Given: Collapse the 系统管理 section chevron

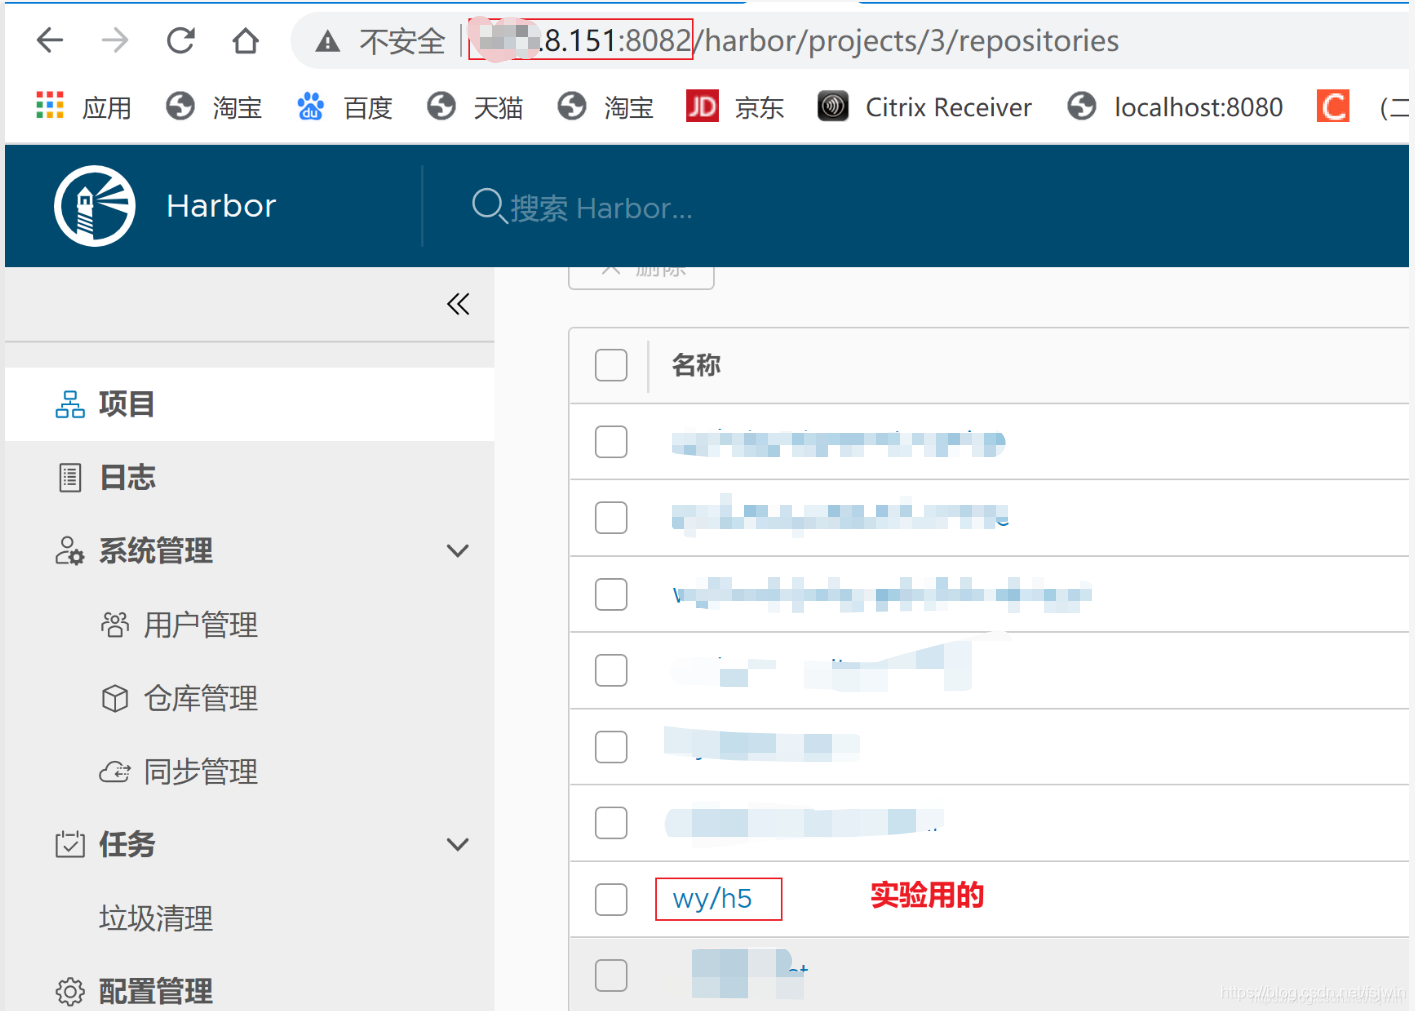Looking at the screenshot, I should pos(458,551).
